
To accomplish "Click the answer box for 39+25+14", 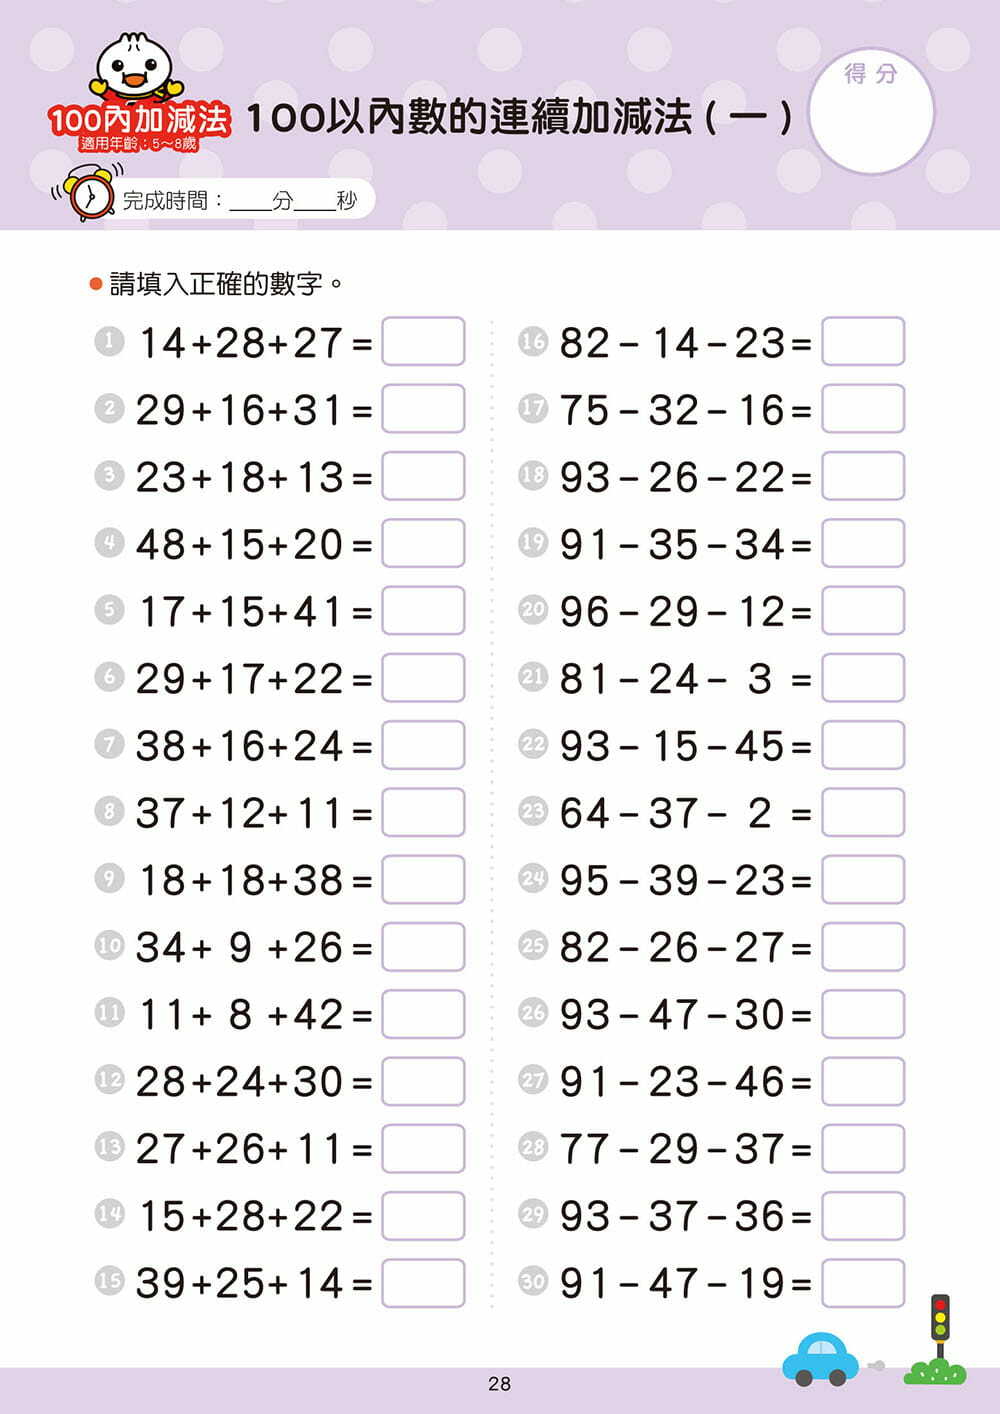I will [x=423, y=1283].
